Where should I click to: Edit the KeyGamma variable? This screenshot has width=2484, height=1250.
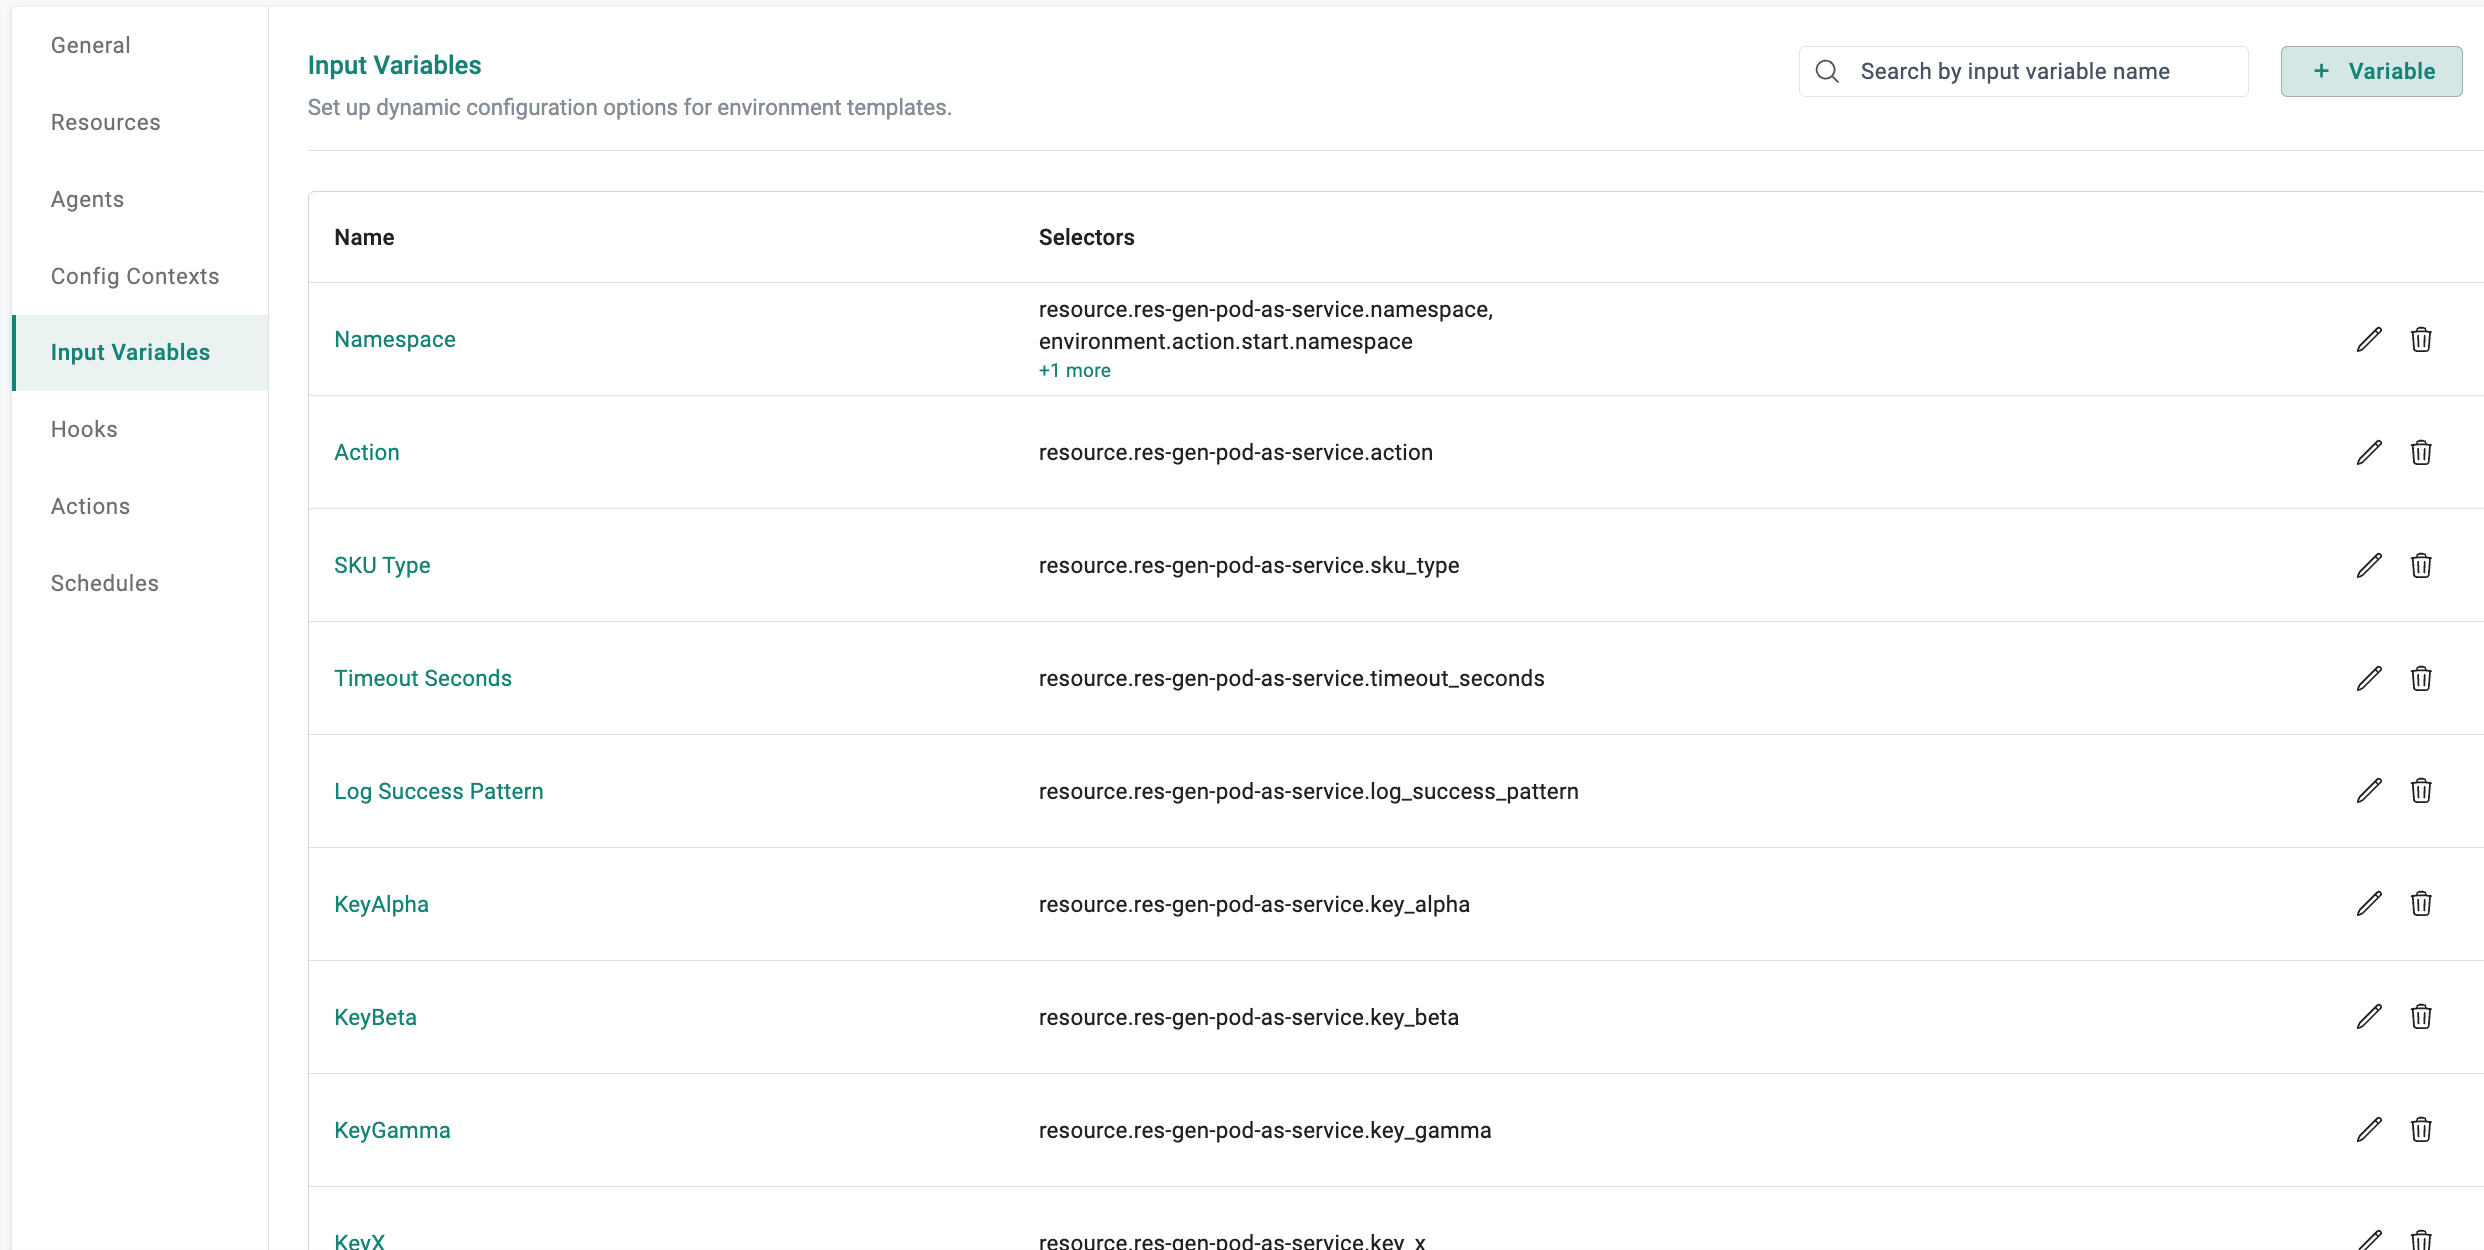click(x=2368, y=1130)
